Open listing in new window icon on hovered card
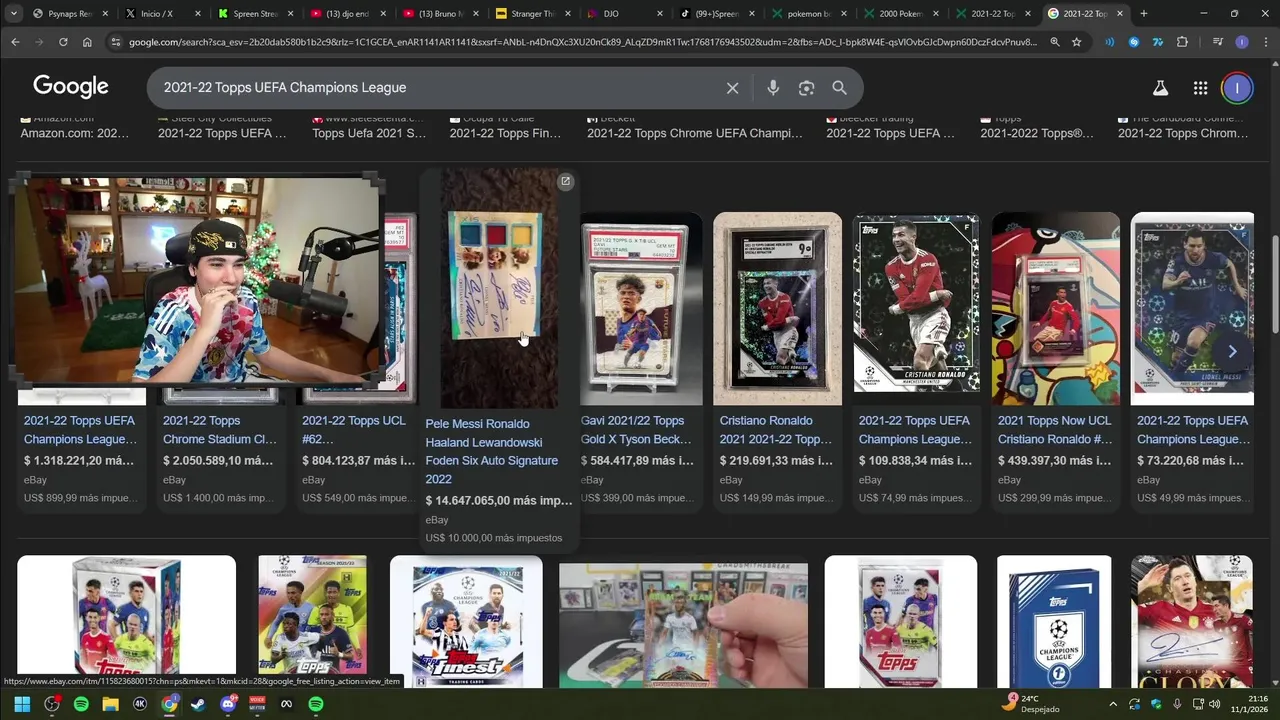The image size is (1280, 720). 565,181
